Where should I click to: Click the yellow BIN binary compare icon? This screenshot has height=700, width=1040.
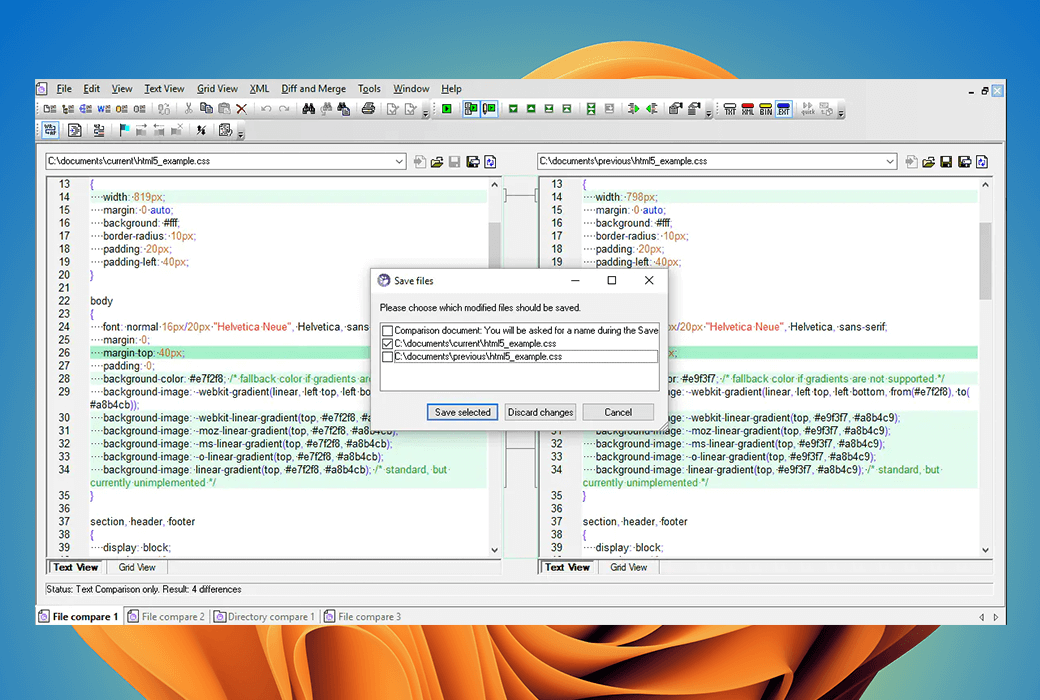tap(765, 109)
